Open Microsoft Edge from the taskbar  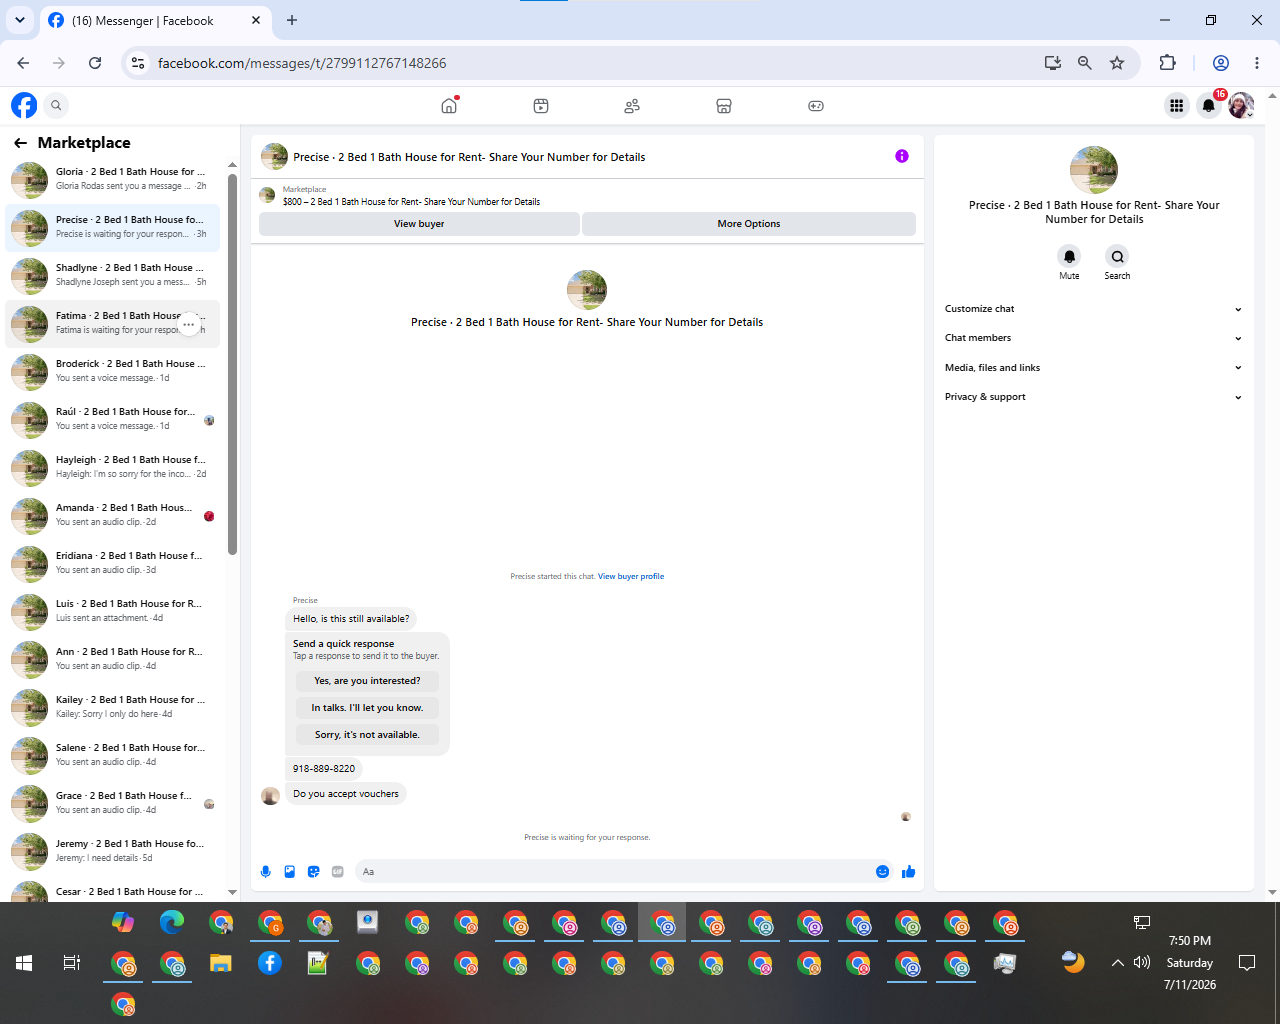pyautogui.click(x=172, y=922)
